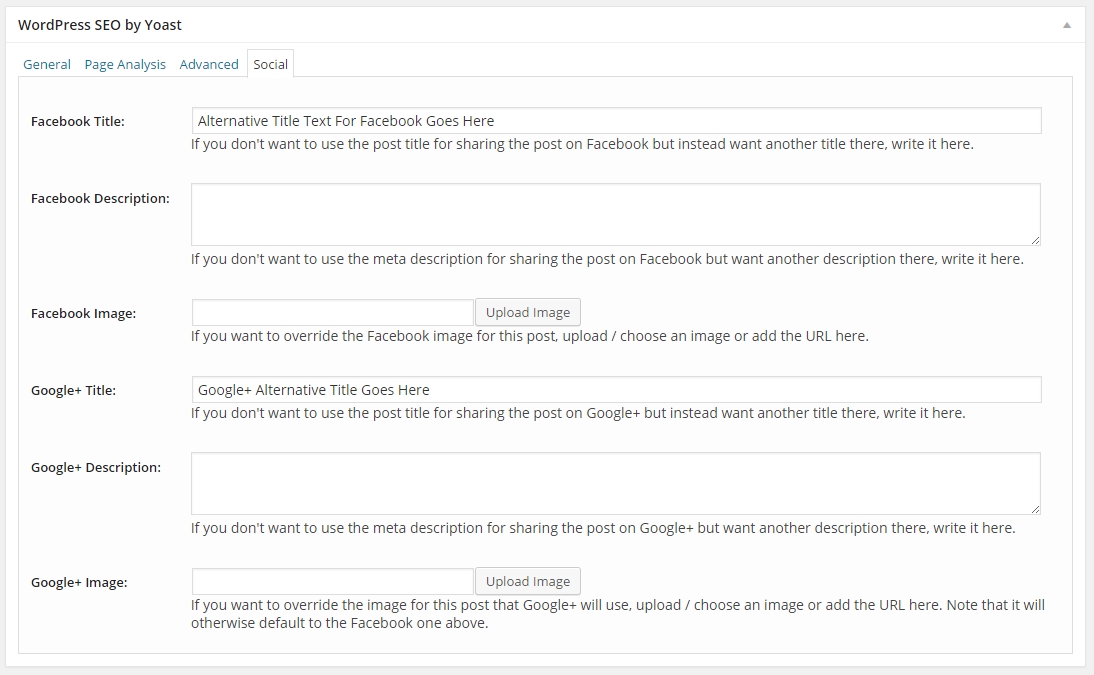
Task: Click inside the Google+ Title field
Action: [x=616, y=390]
